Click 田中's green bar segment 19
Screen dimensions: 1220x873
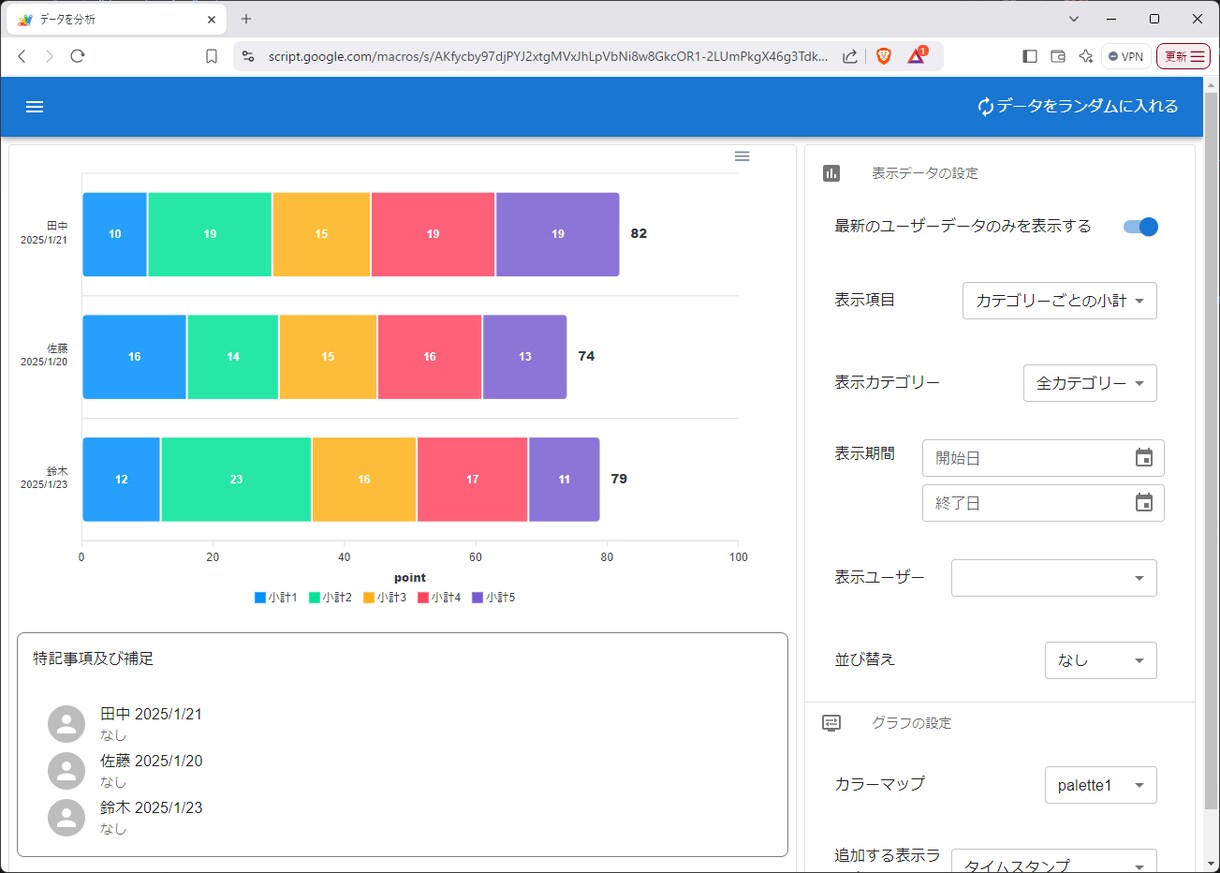(210, 234)
